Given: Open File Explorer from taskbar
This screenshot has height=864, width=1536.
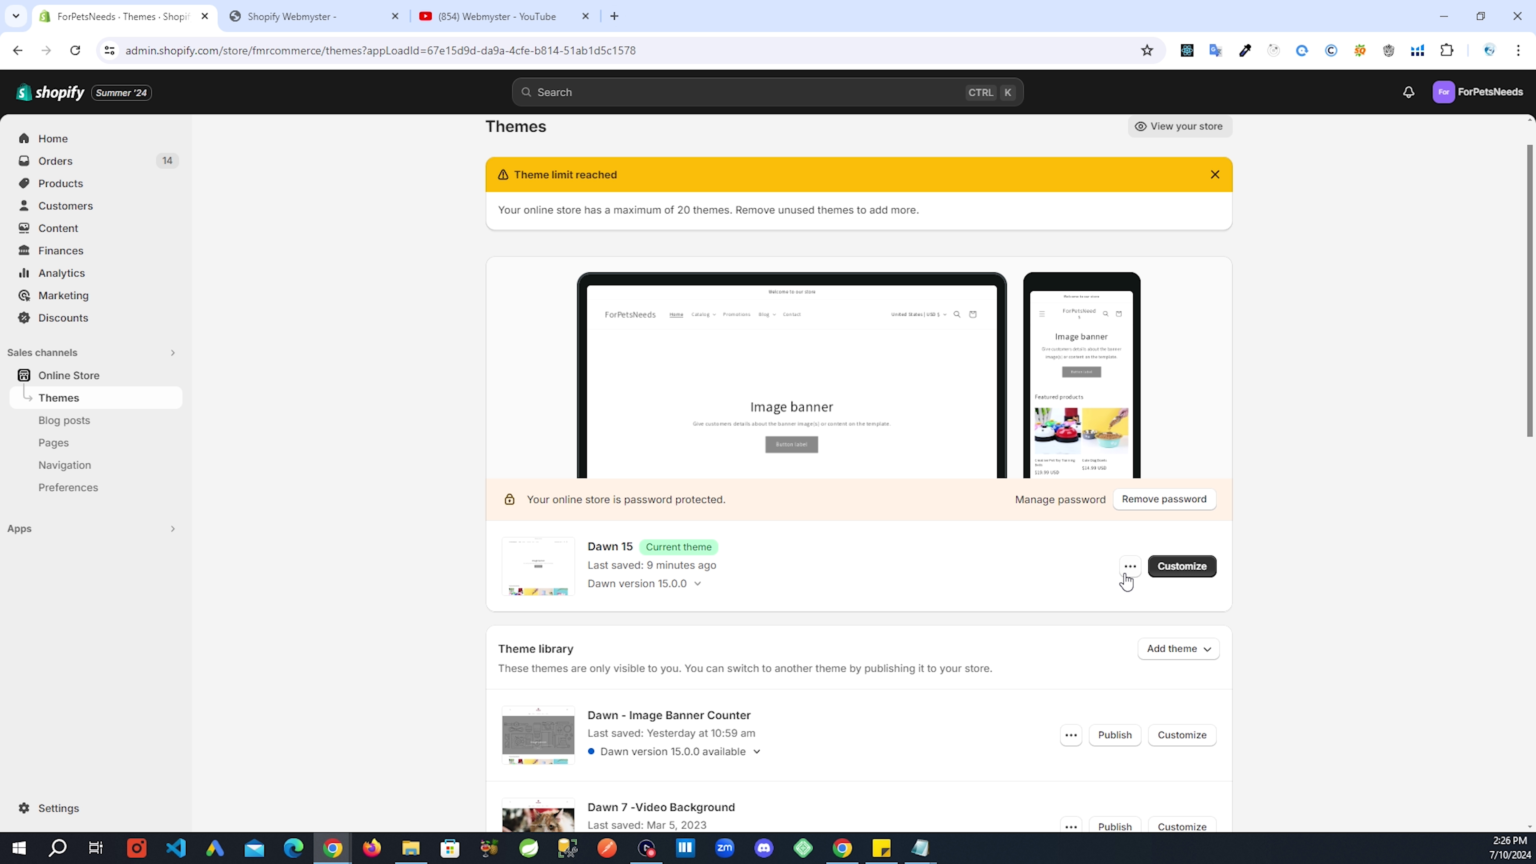Looking at the screenshot, I should tap(411, 848).
